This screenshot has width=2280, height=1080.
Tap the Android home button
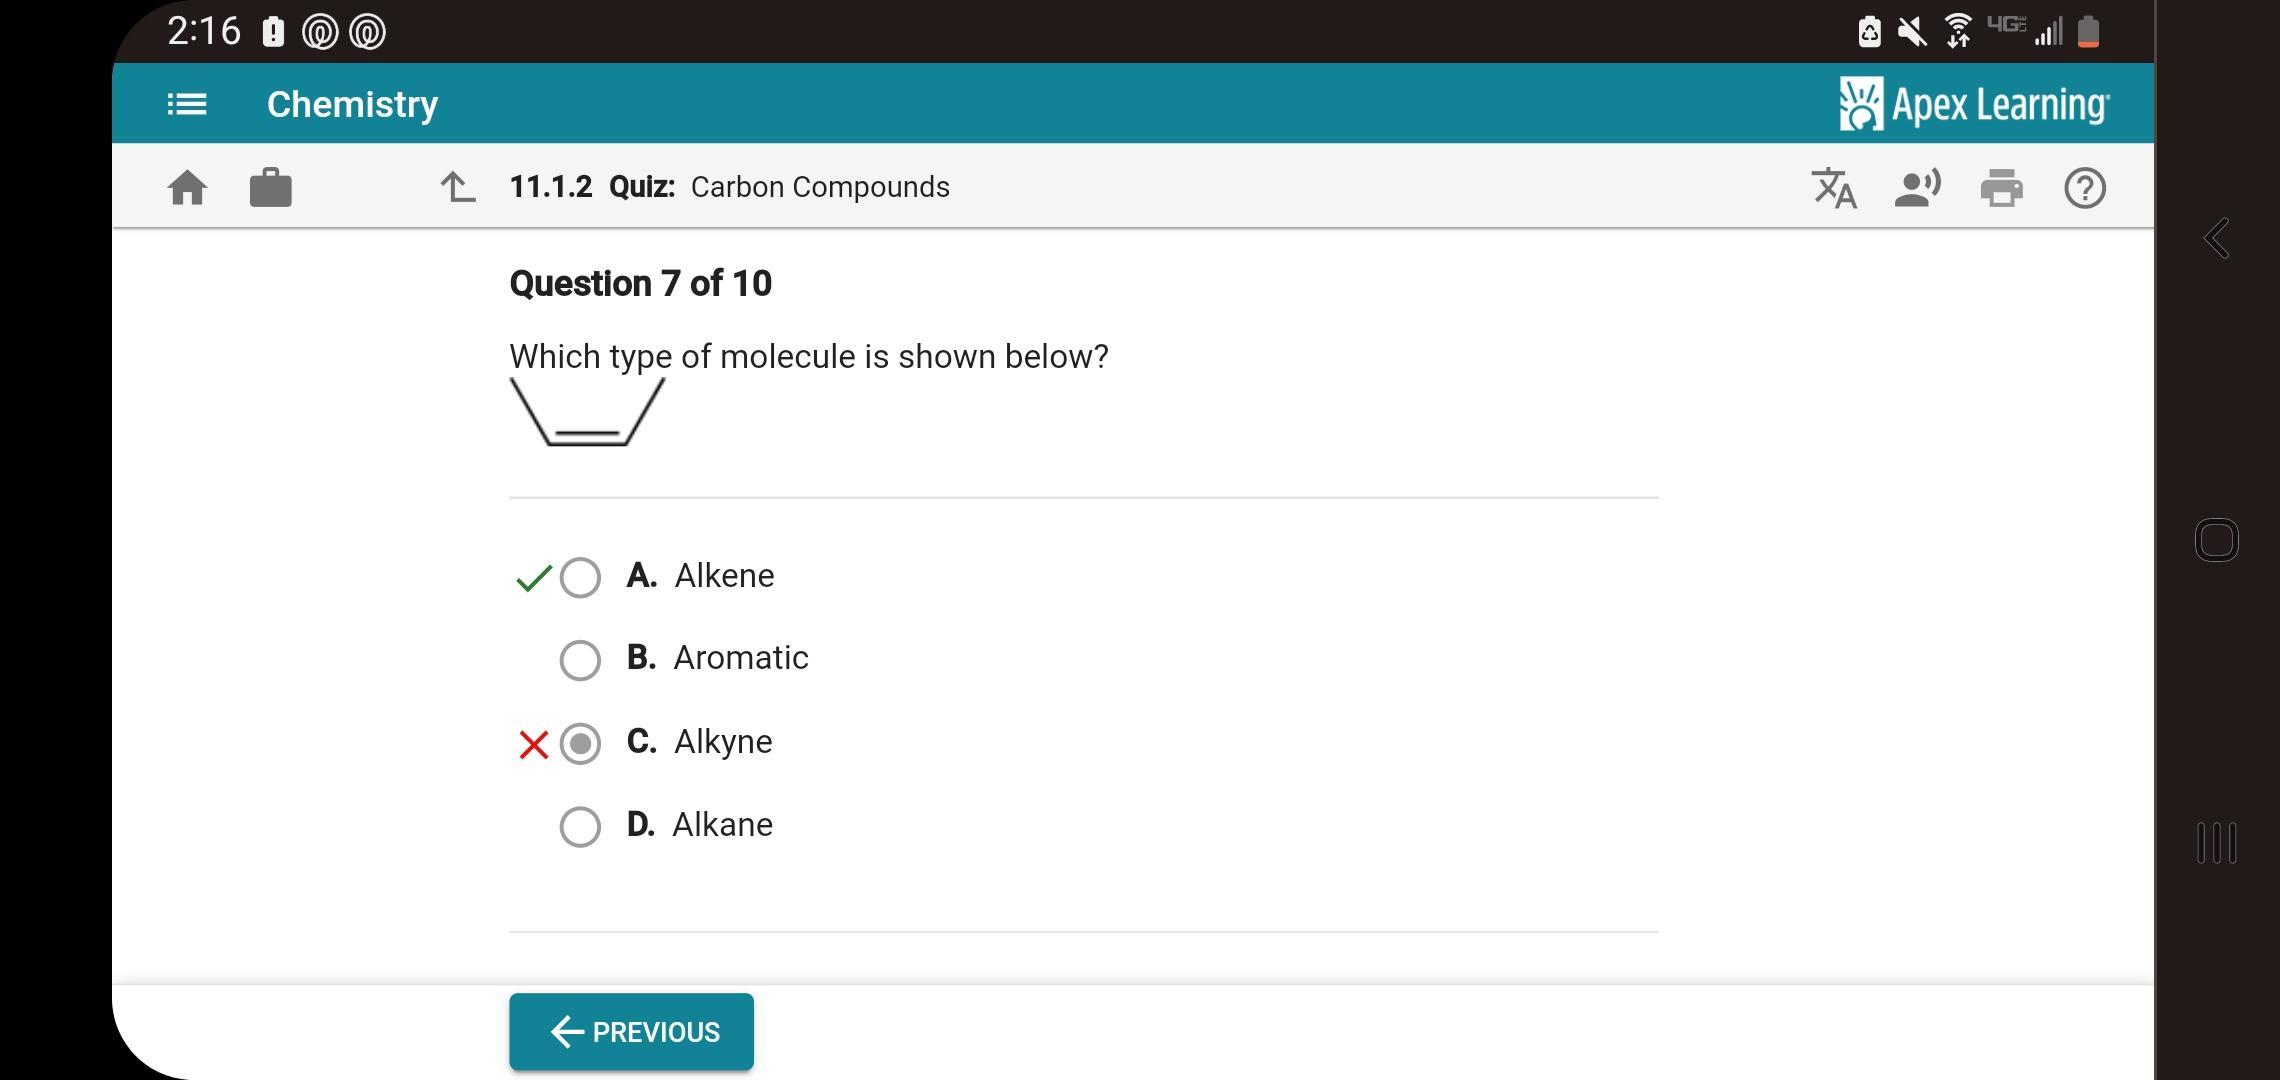[x=2216, y=540]
